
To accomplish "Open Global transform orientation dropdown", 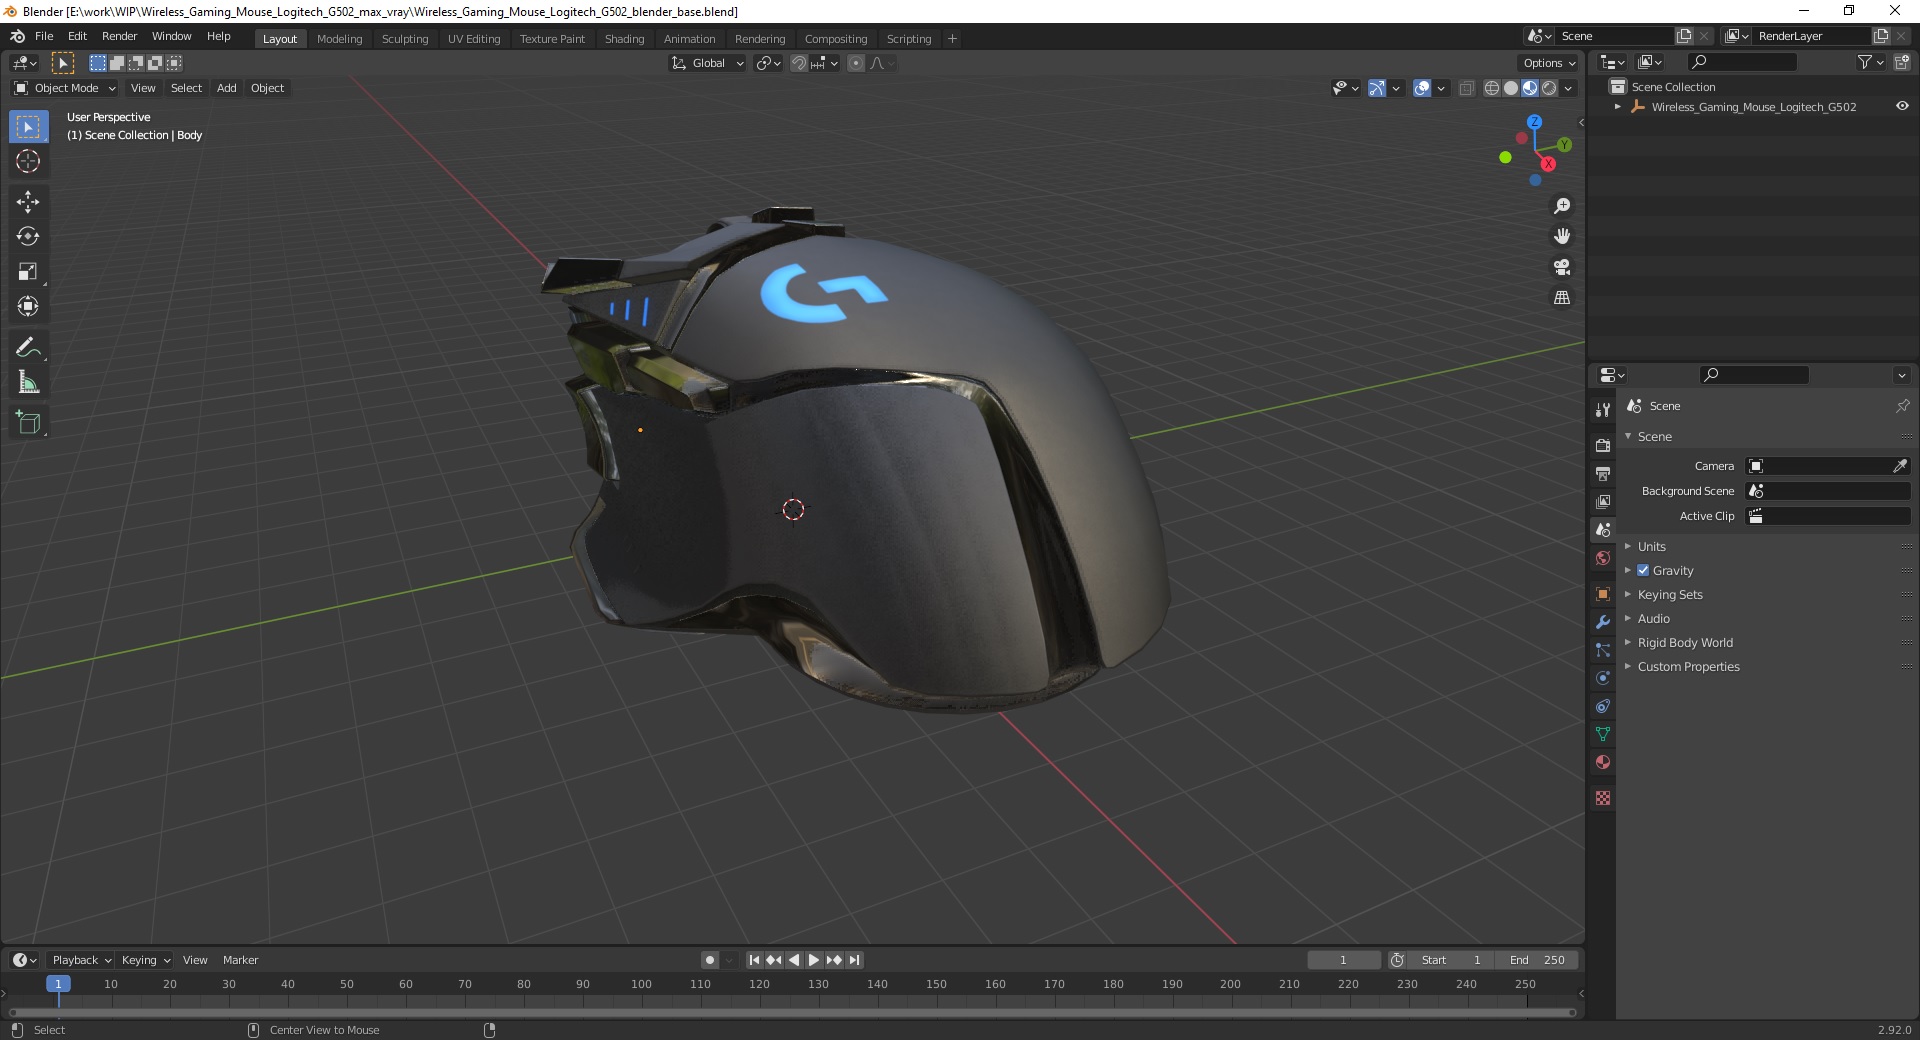I will 707,63.
